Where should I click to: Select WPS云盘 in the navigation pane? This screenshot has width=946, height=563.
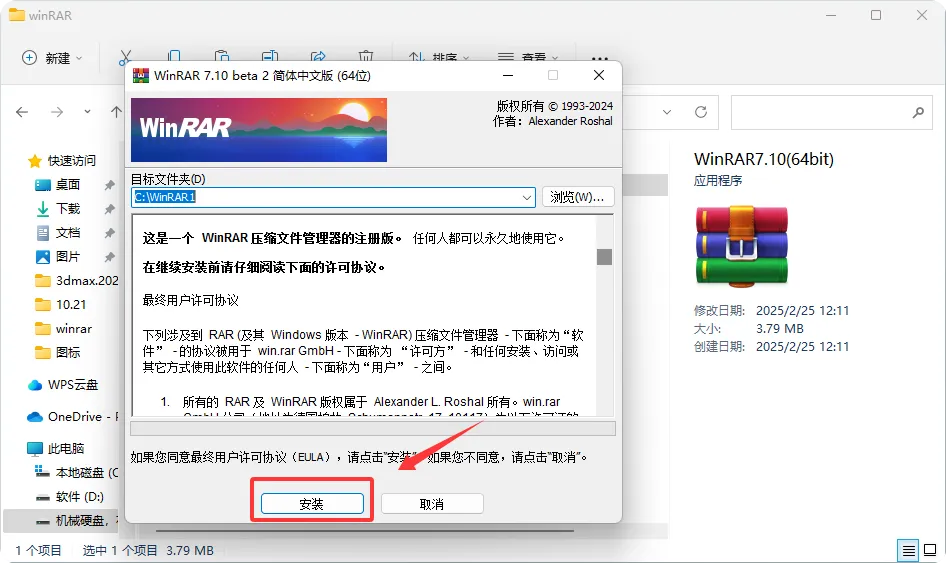pyautogui.click(x=63, y=385)
